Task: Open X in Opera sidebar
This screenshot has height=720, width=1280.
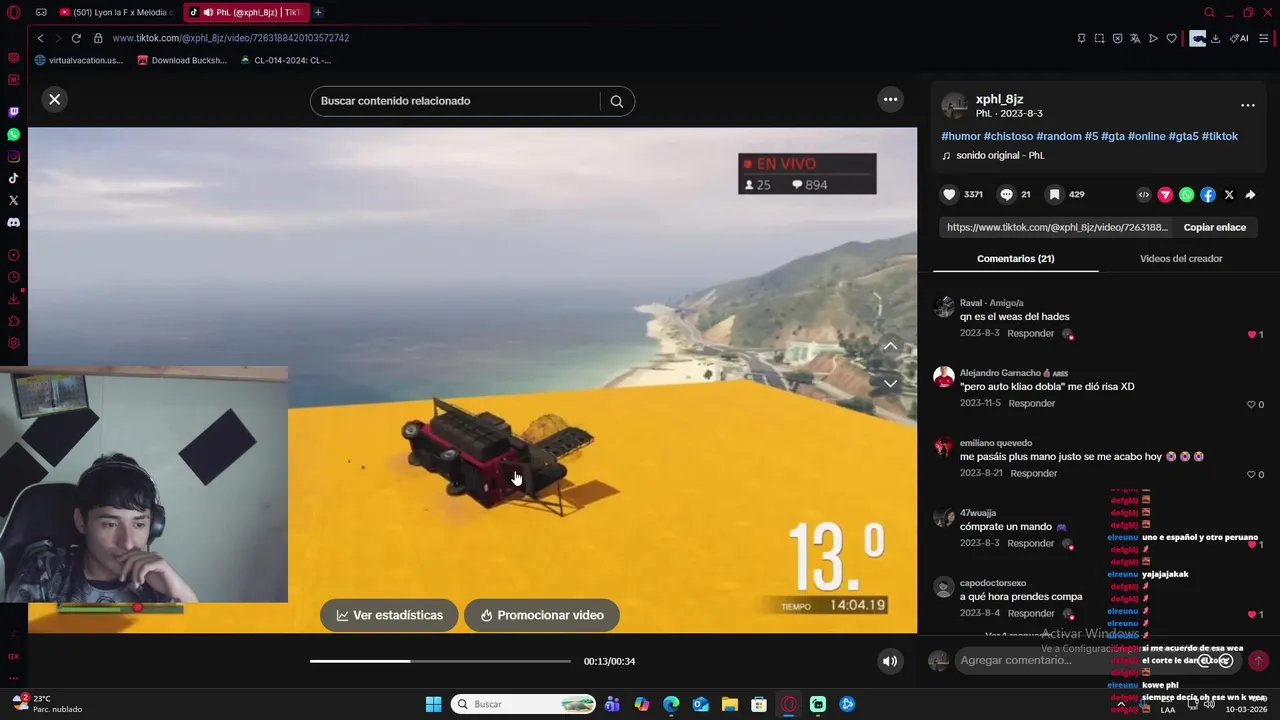Action: [14, 200]
